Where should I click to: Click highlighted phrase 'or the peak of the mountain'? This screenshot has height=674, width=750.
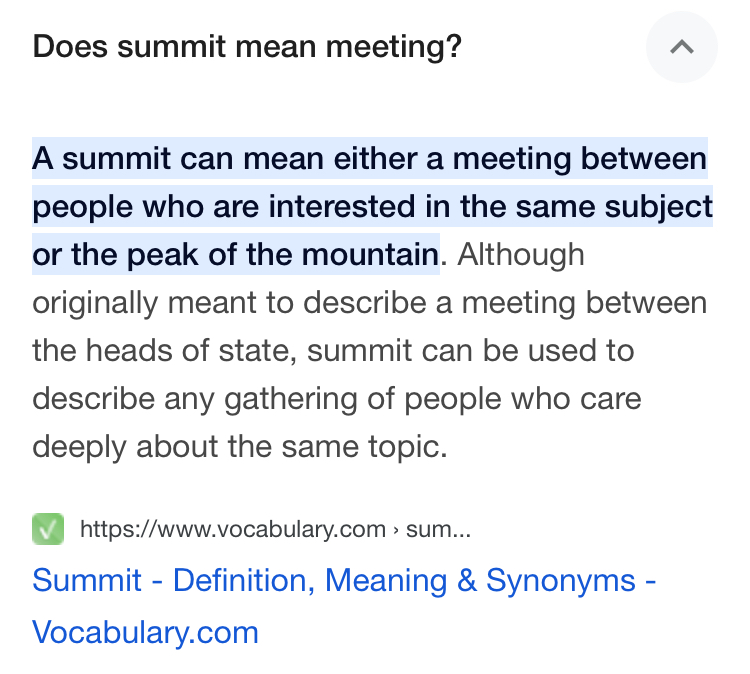click(x=236, y=254)
